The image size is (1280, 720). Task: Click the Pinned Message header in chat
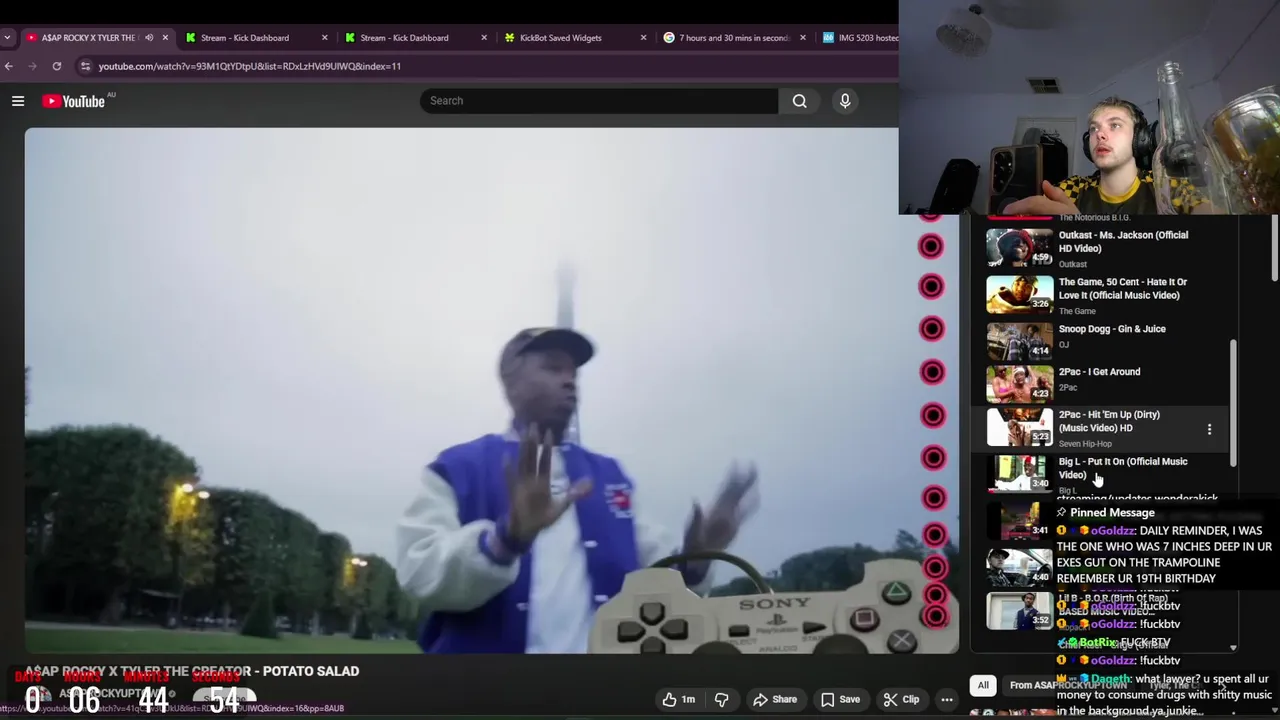(1112, 512)
